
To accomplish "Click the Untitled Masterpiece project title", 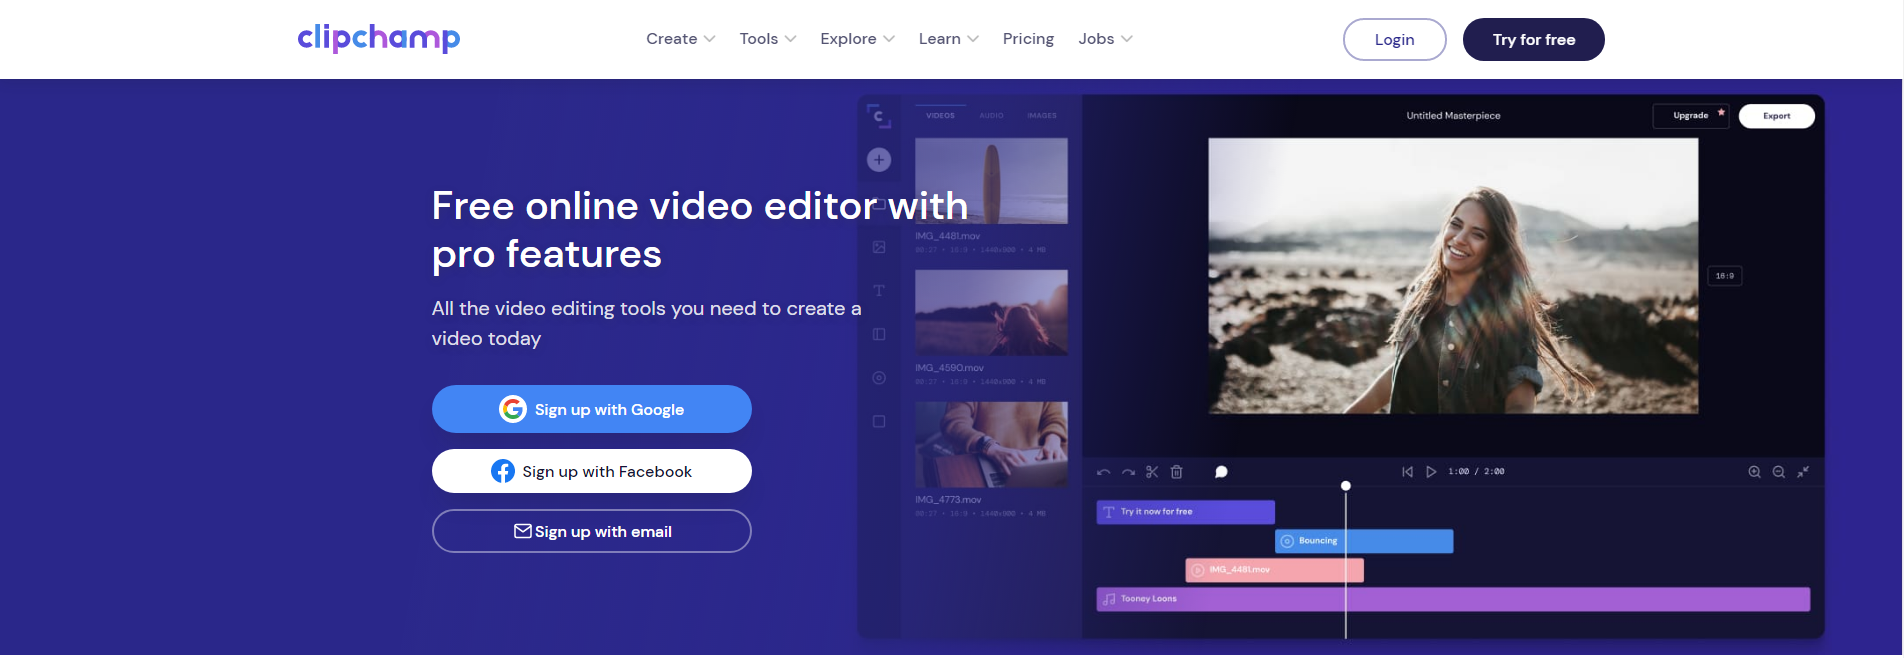I will (1453, 116).
